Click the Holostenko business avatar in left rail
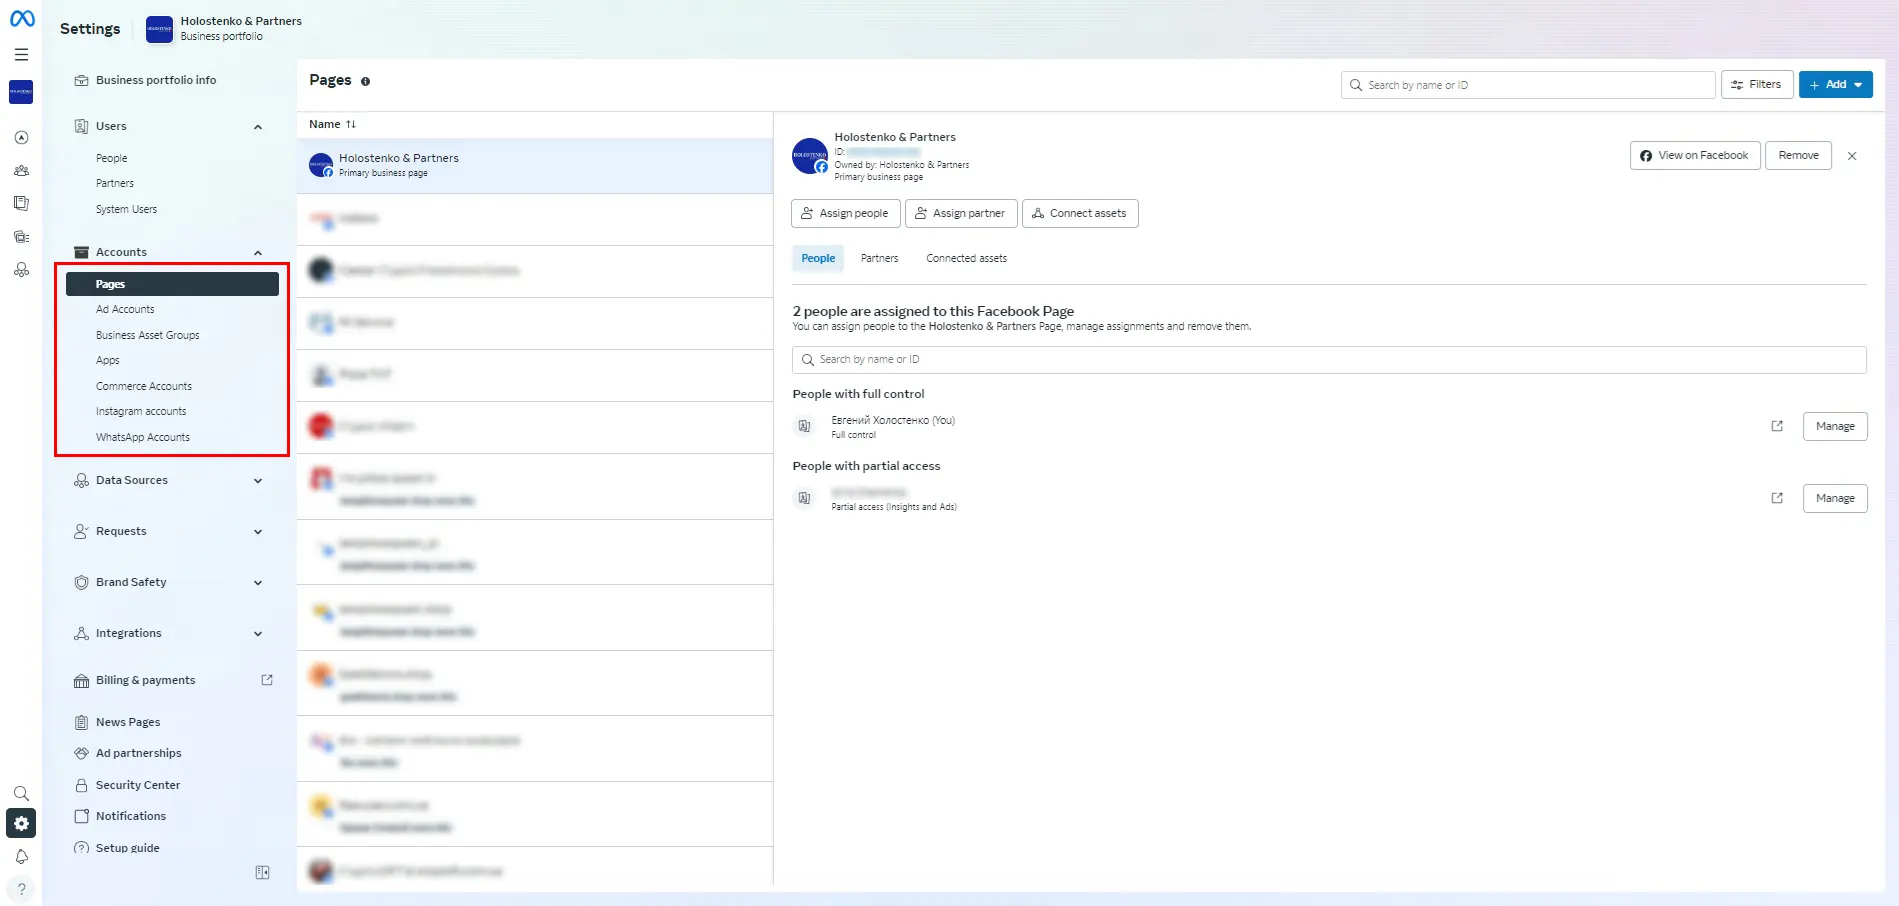The height and width of the screenshot is (906, 1899). [x=21, y=92]
